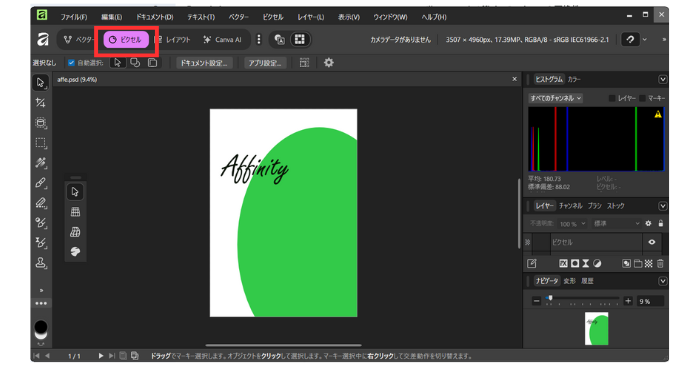698x365 pixels.
Task: Open the Canva AI studio
Action: [223, 40]
